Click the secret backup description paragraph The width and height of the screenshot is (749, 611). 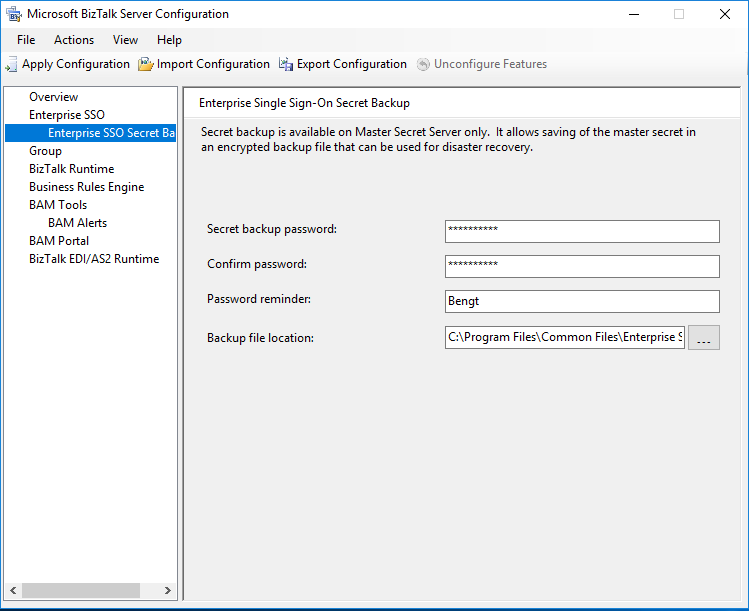(x=448, y=139)
